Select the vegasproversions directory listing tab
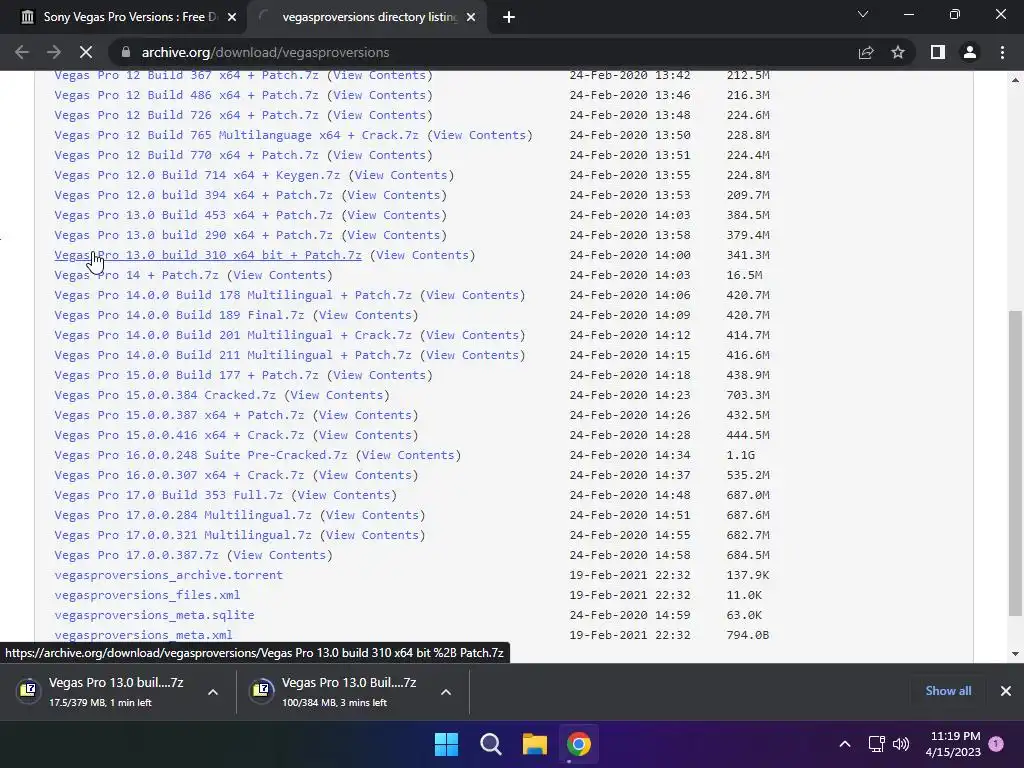Viewport: 1024px width, 768px height. pos(366,17)
